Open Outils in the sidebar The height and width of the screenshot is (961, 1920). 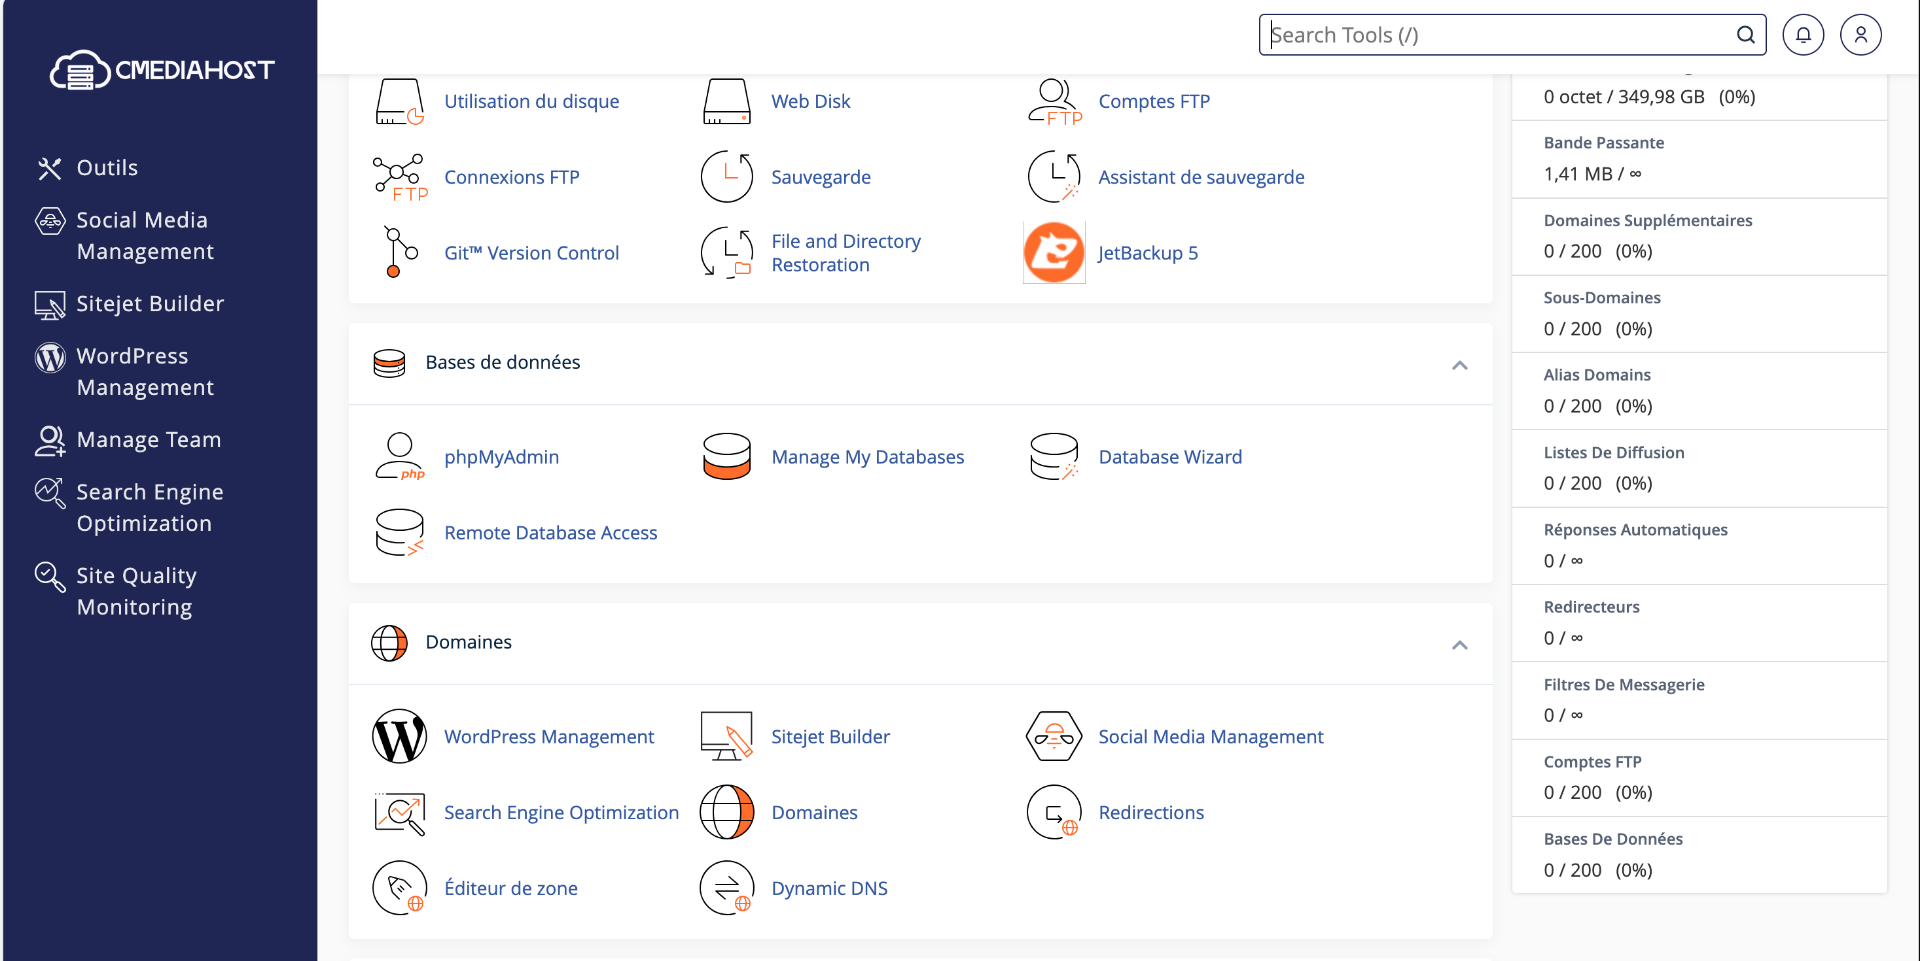point(107,168)
